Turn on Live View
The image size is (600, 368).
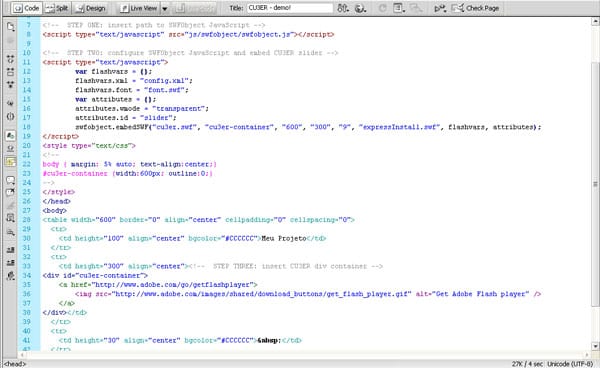tap(138, 8)
